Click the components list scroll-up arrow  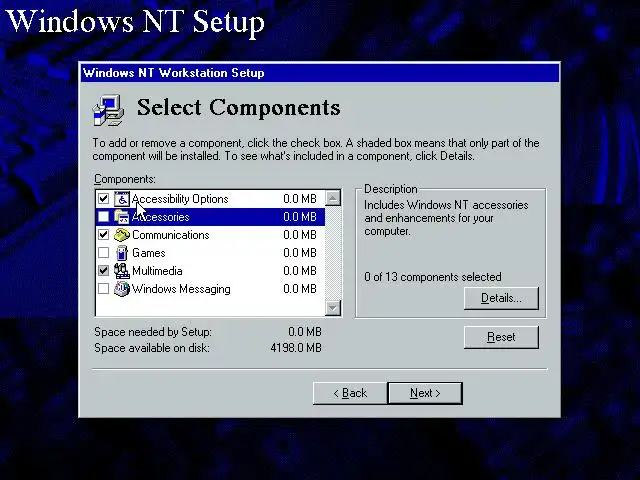click(333, 198)
